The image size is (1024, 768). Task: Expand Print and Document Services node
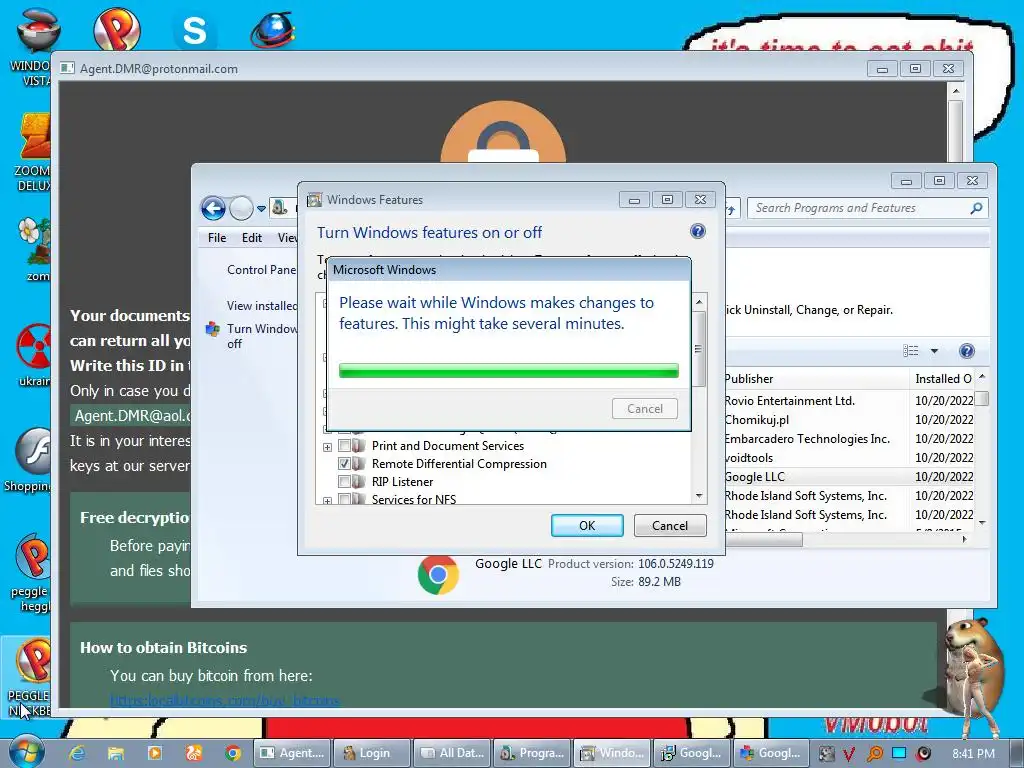[327, 447]
